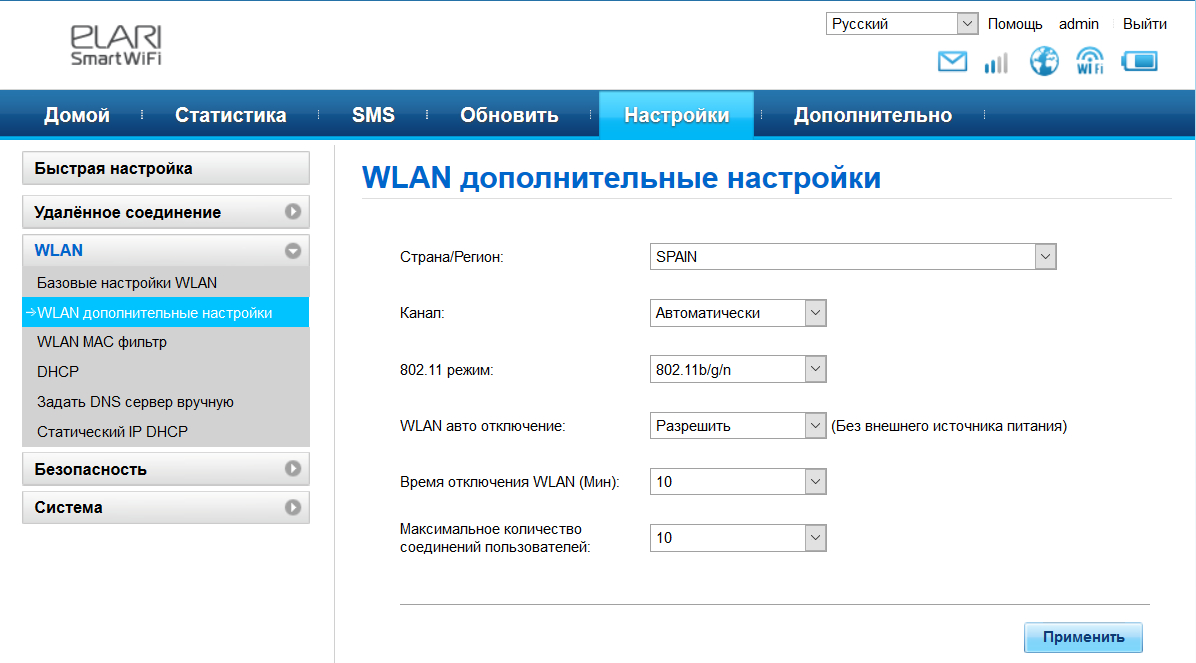Open the Канал dropdown
The image size is (1196, 663).
click(x=738, y=313)
